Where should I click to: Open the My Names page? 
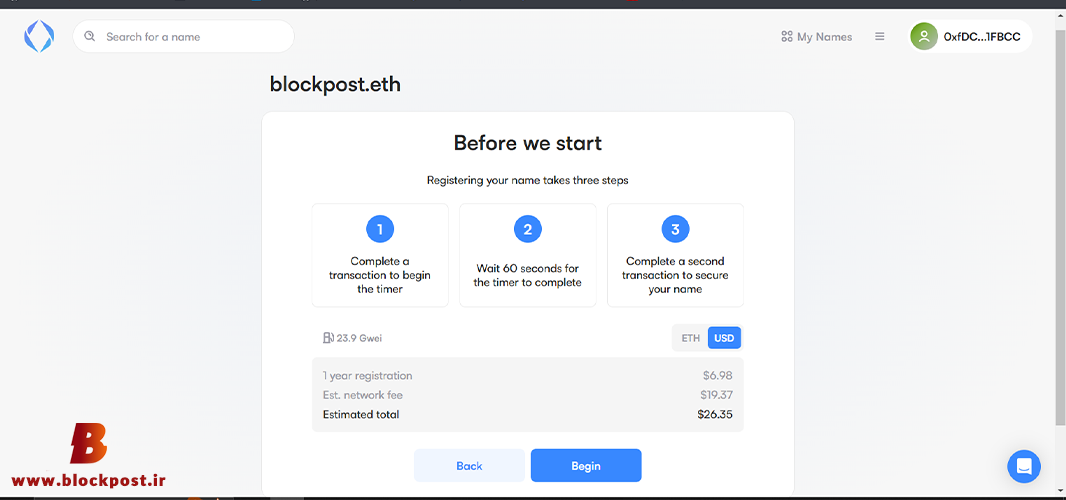point(816,37)
